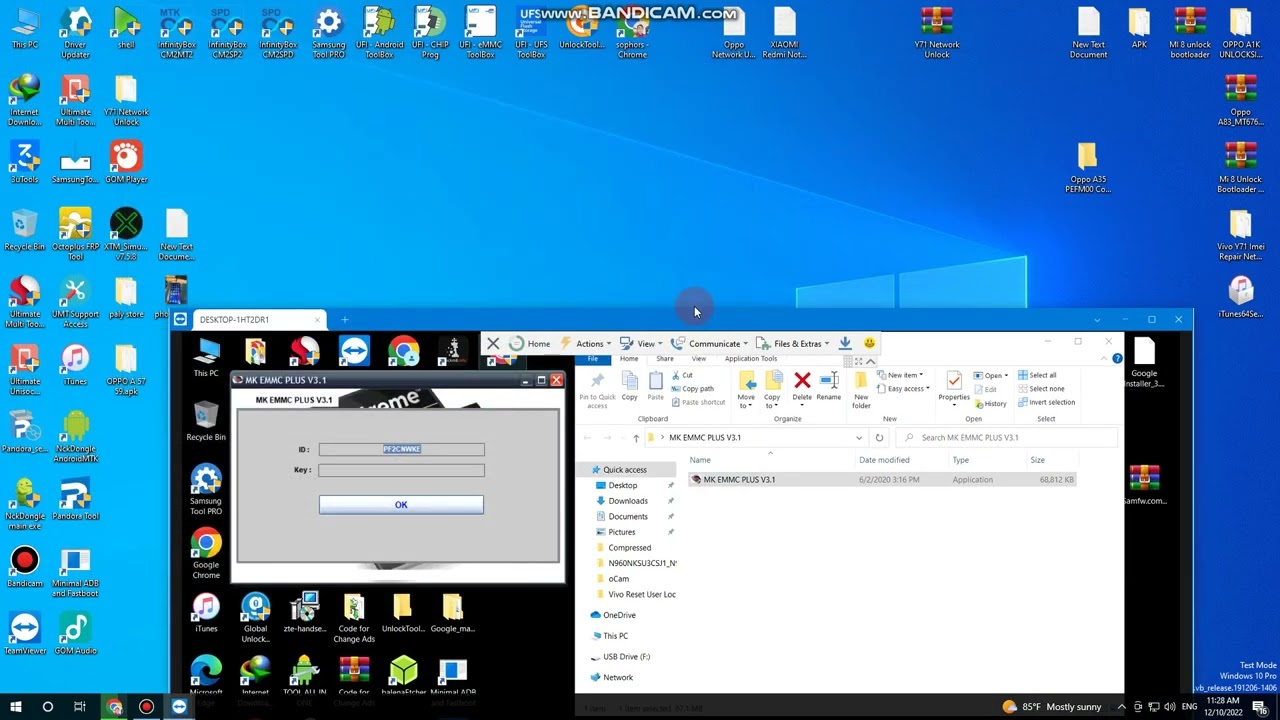The height and width of the screenshot is (720, 1280).
Task: Open the Pandora Tool desktop shortcut
Action: [75, 499]
